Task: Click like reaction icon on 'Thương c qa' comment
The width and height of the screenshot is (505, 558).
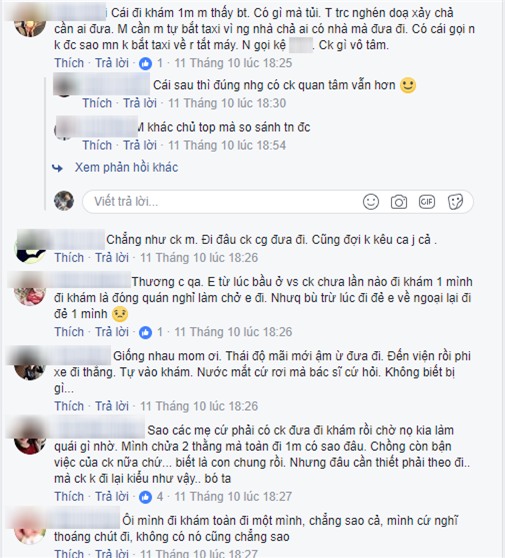Action: (x=145, y=332)
